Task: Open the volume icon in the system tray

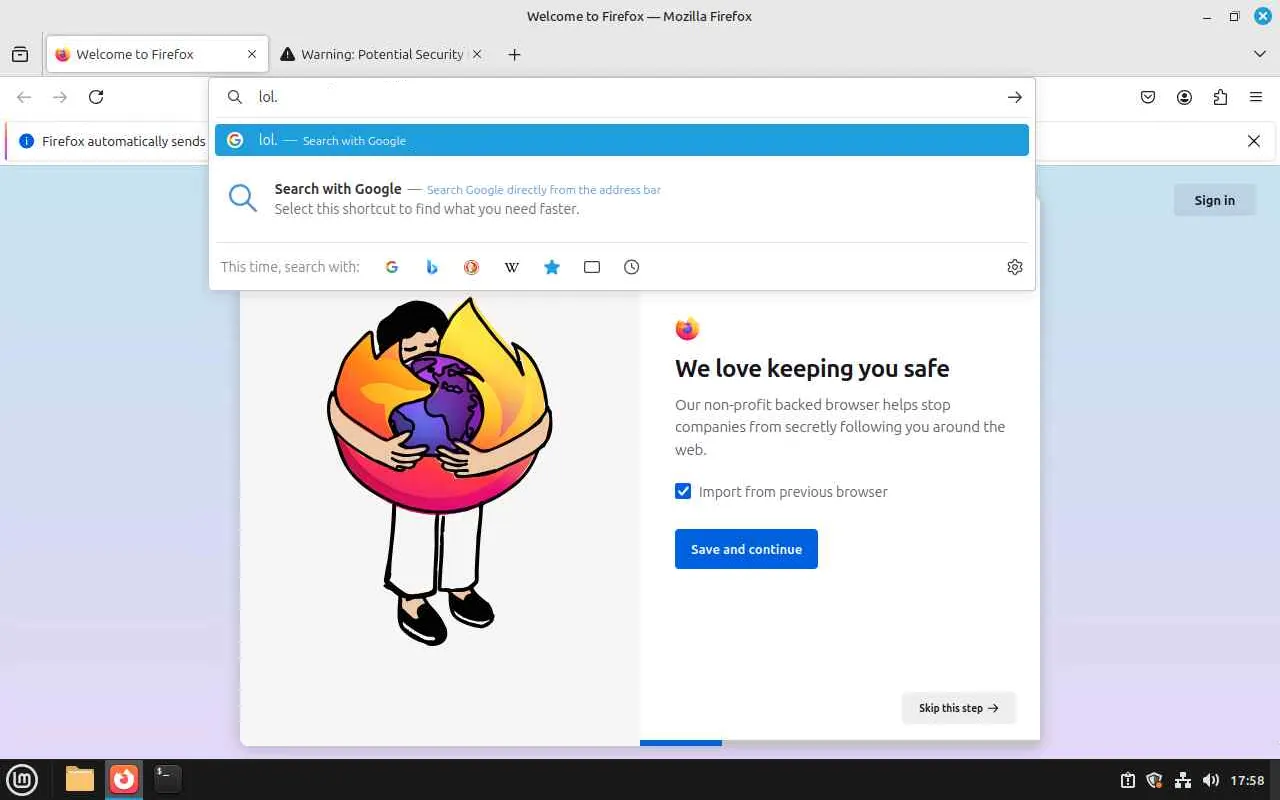Action: click(1211, 780)
